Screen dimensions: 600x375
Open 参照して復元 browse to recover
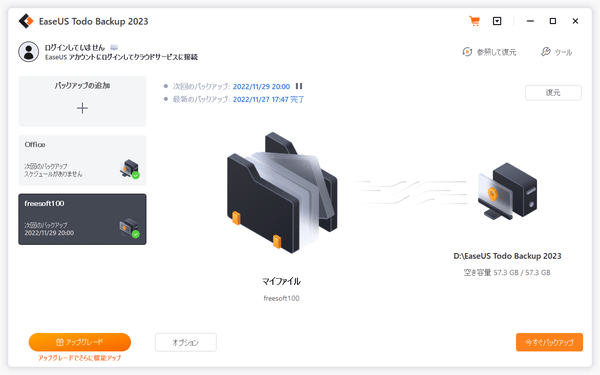(x=489, y=52)
